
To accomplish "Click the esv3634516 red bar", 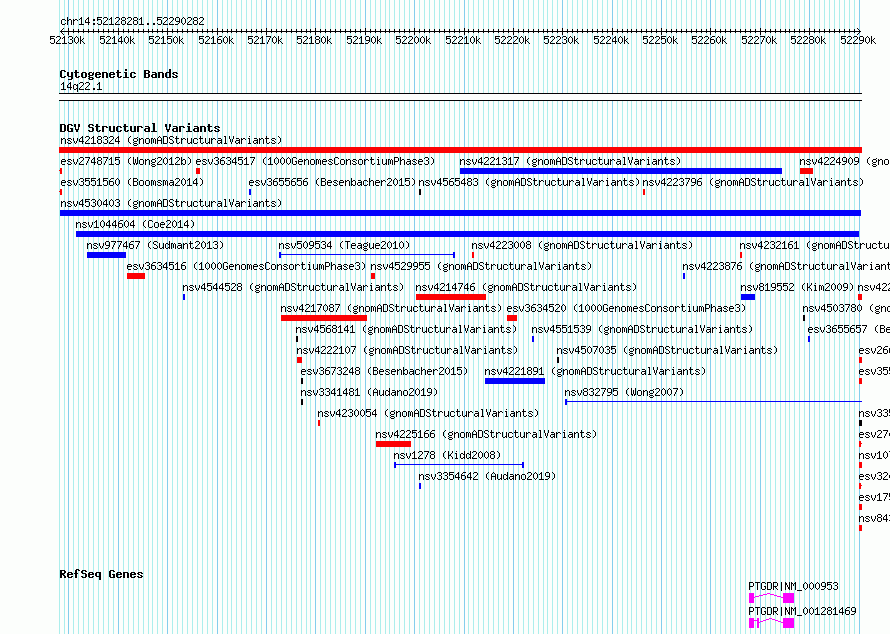I will (136, 276).
